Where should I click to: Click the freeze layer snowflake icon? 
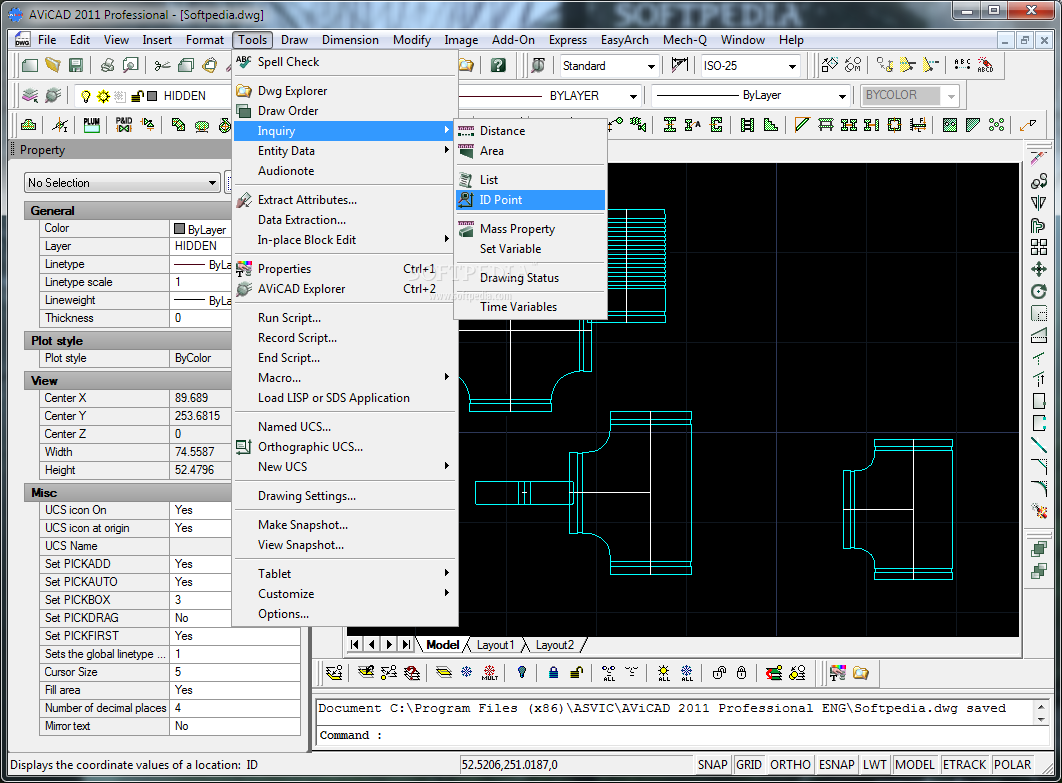[467, 673]
